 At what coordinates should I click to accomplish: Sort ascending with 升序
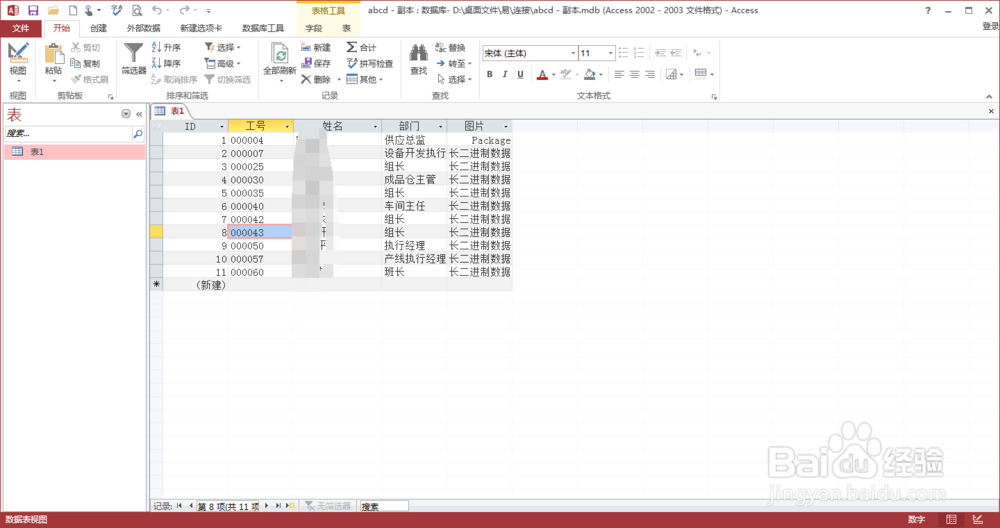166,47
